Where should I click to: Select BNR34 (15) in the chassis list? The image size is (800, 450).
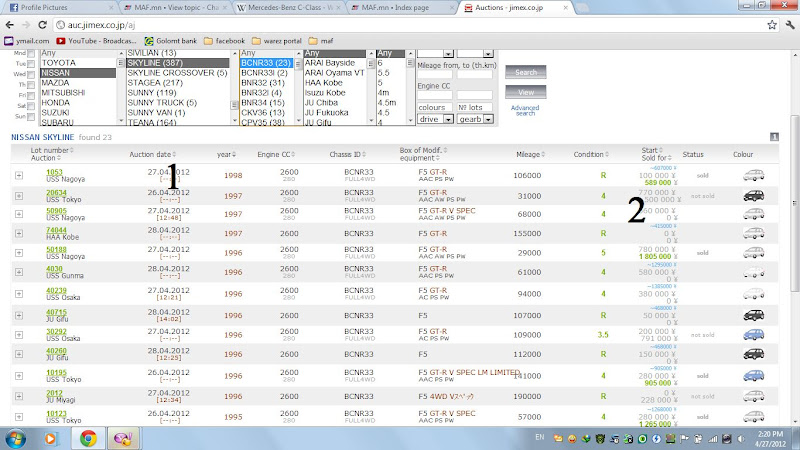tap(266, 103)
